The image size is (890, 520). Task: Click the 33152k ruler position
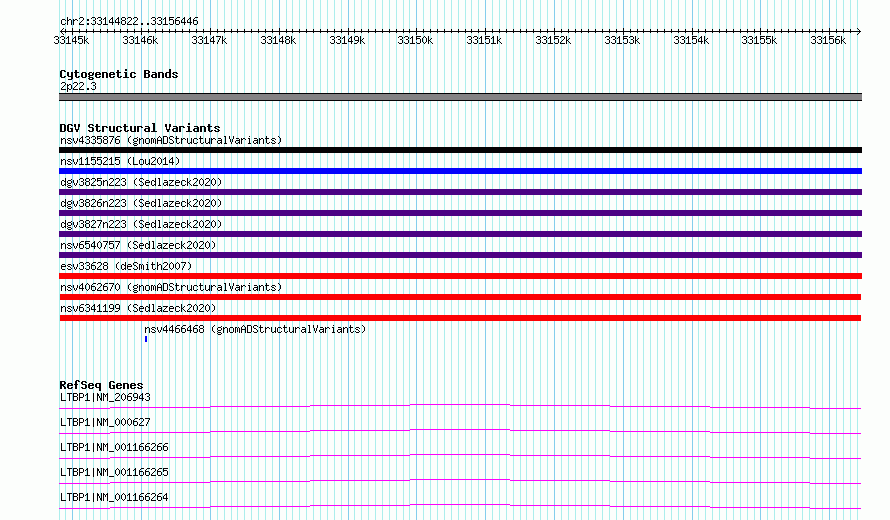(553, 40)
